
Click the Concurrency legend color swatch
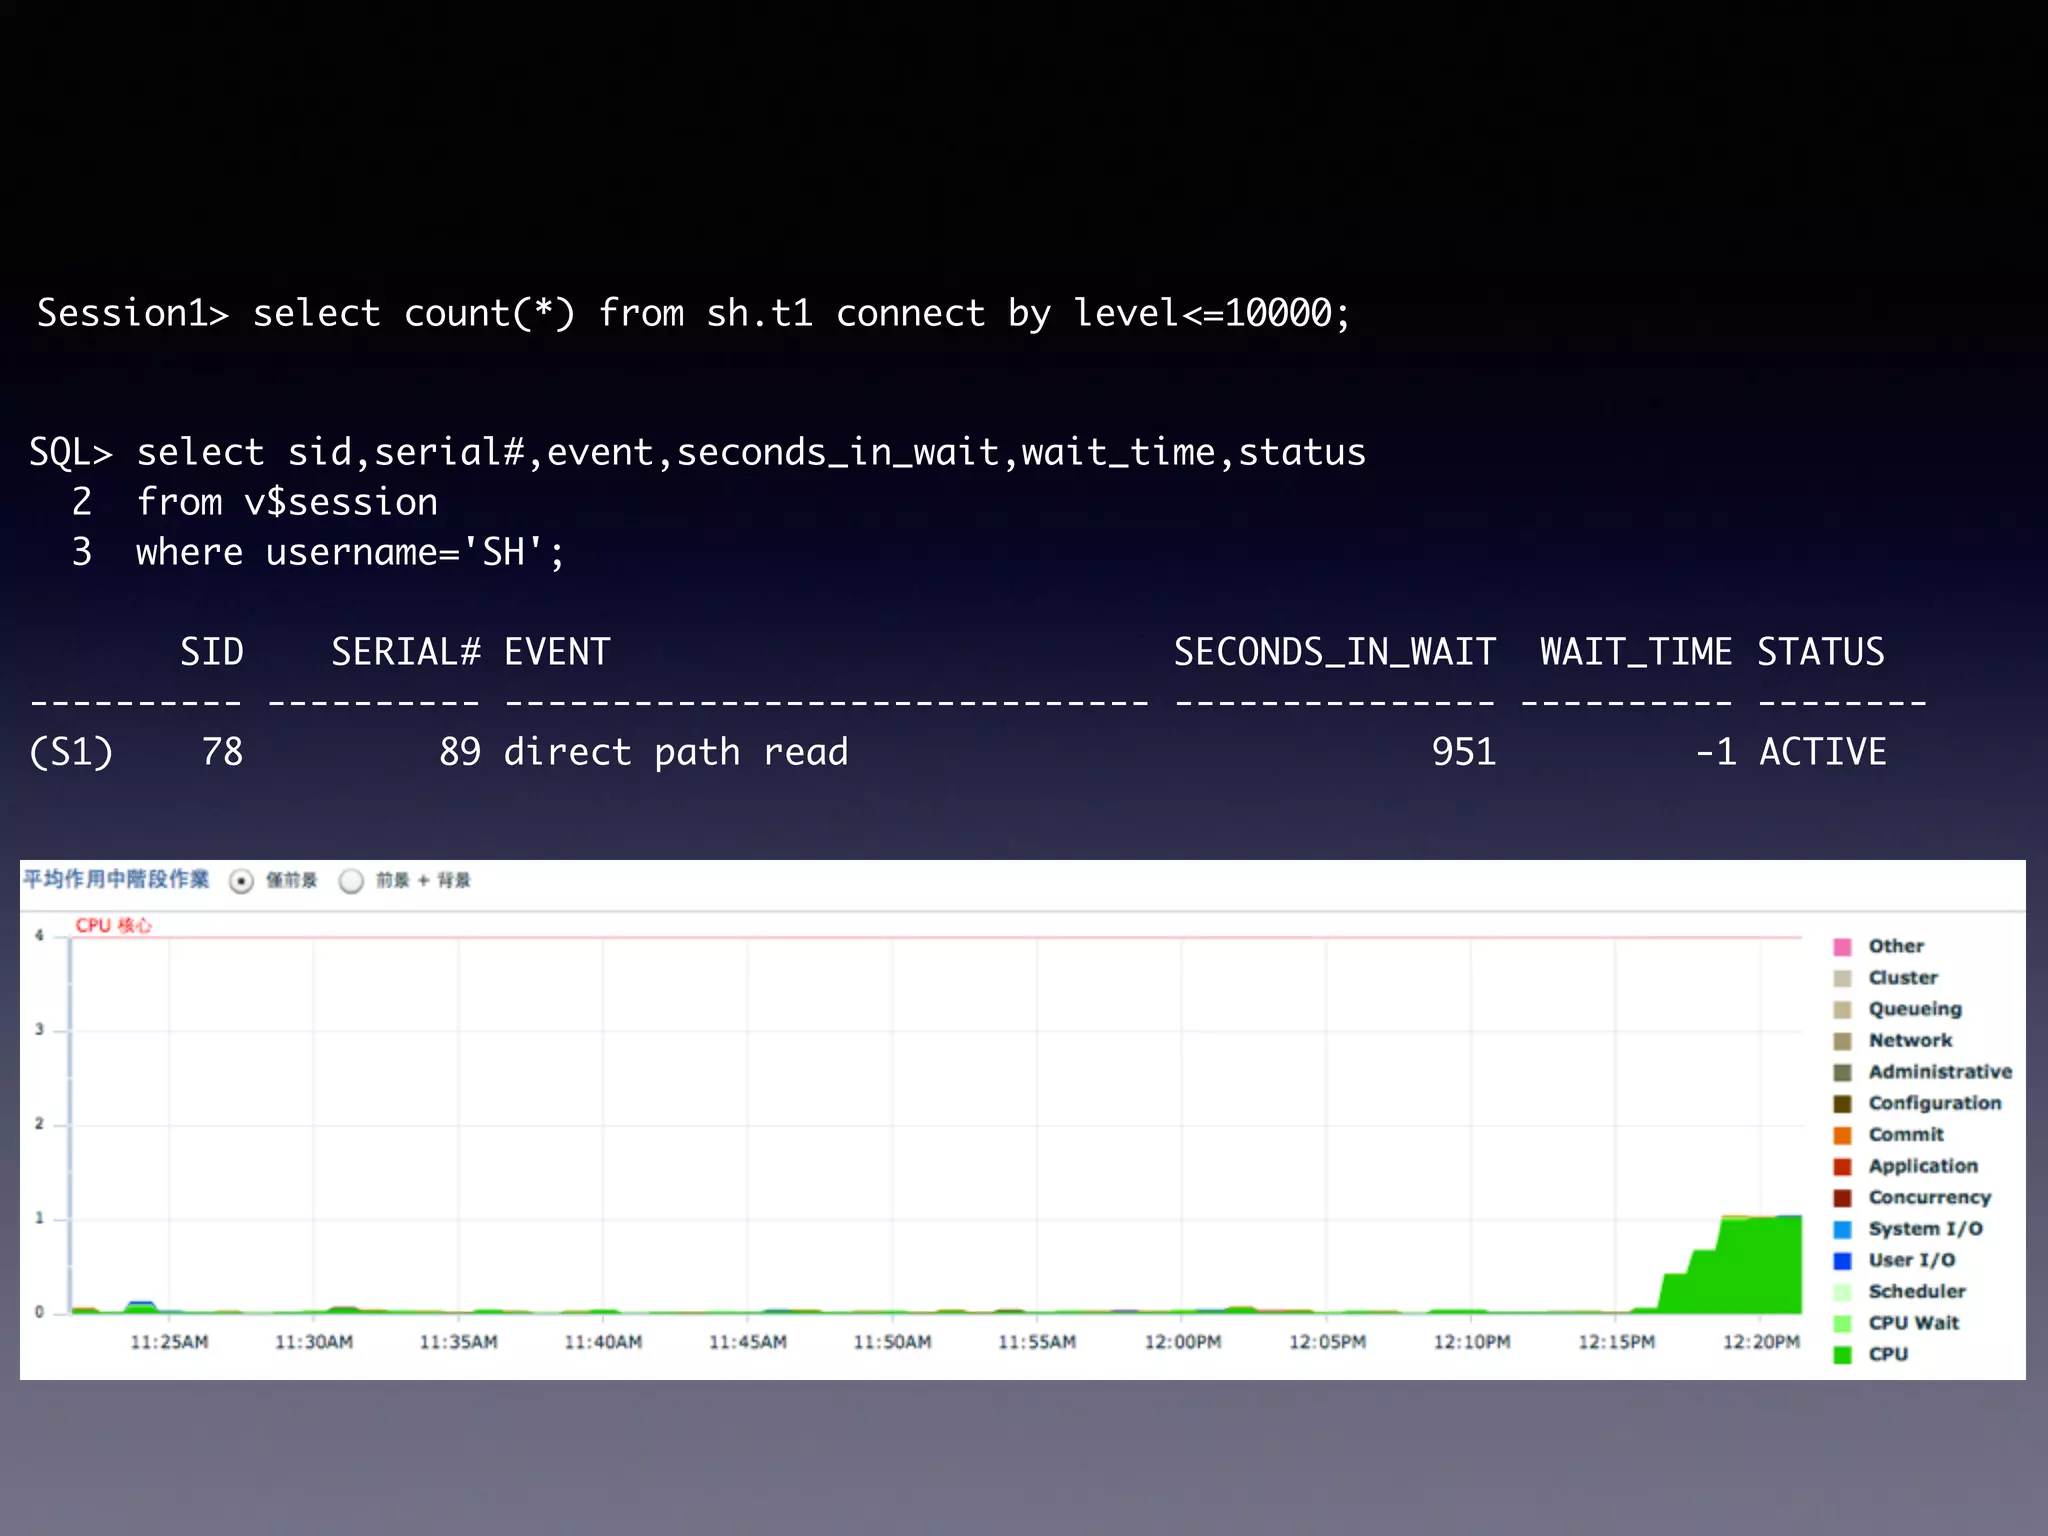pos(1843,1198)
